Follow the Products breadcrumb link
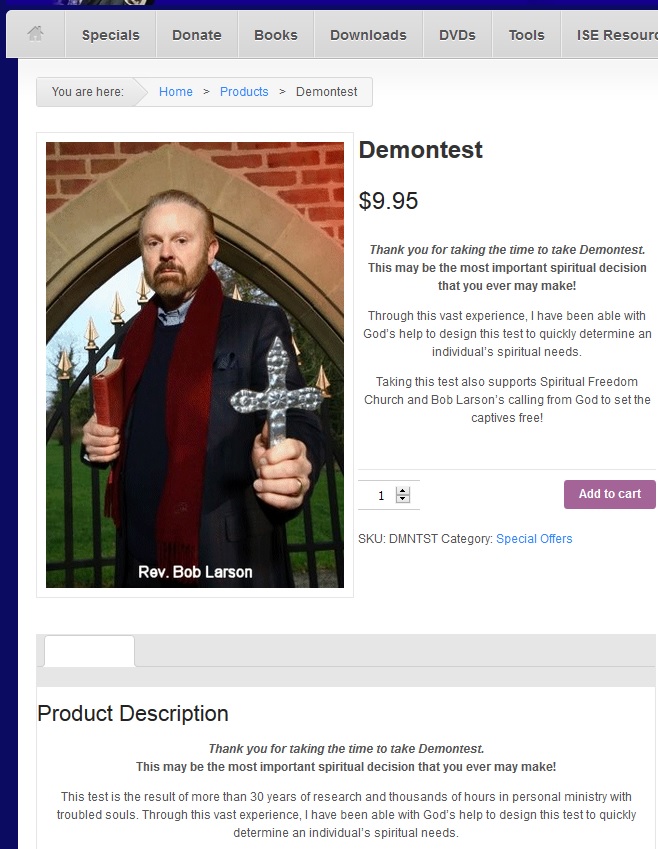The height and width of the screenshot is (849, 658). [244, 92]
